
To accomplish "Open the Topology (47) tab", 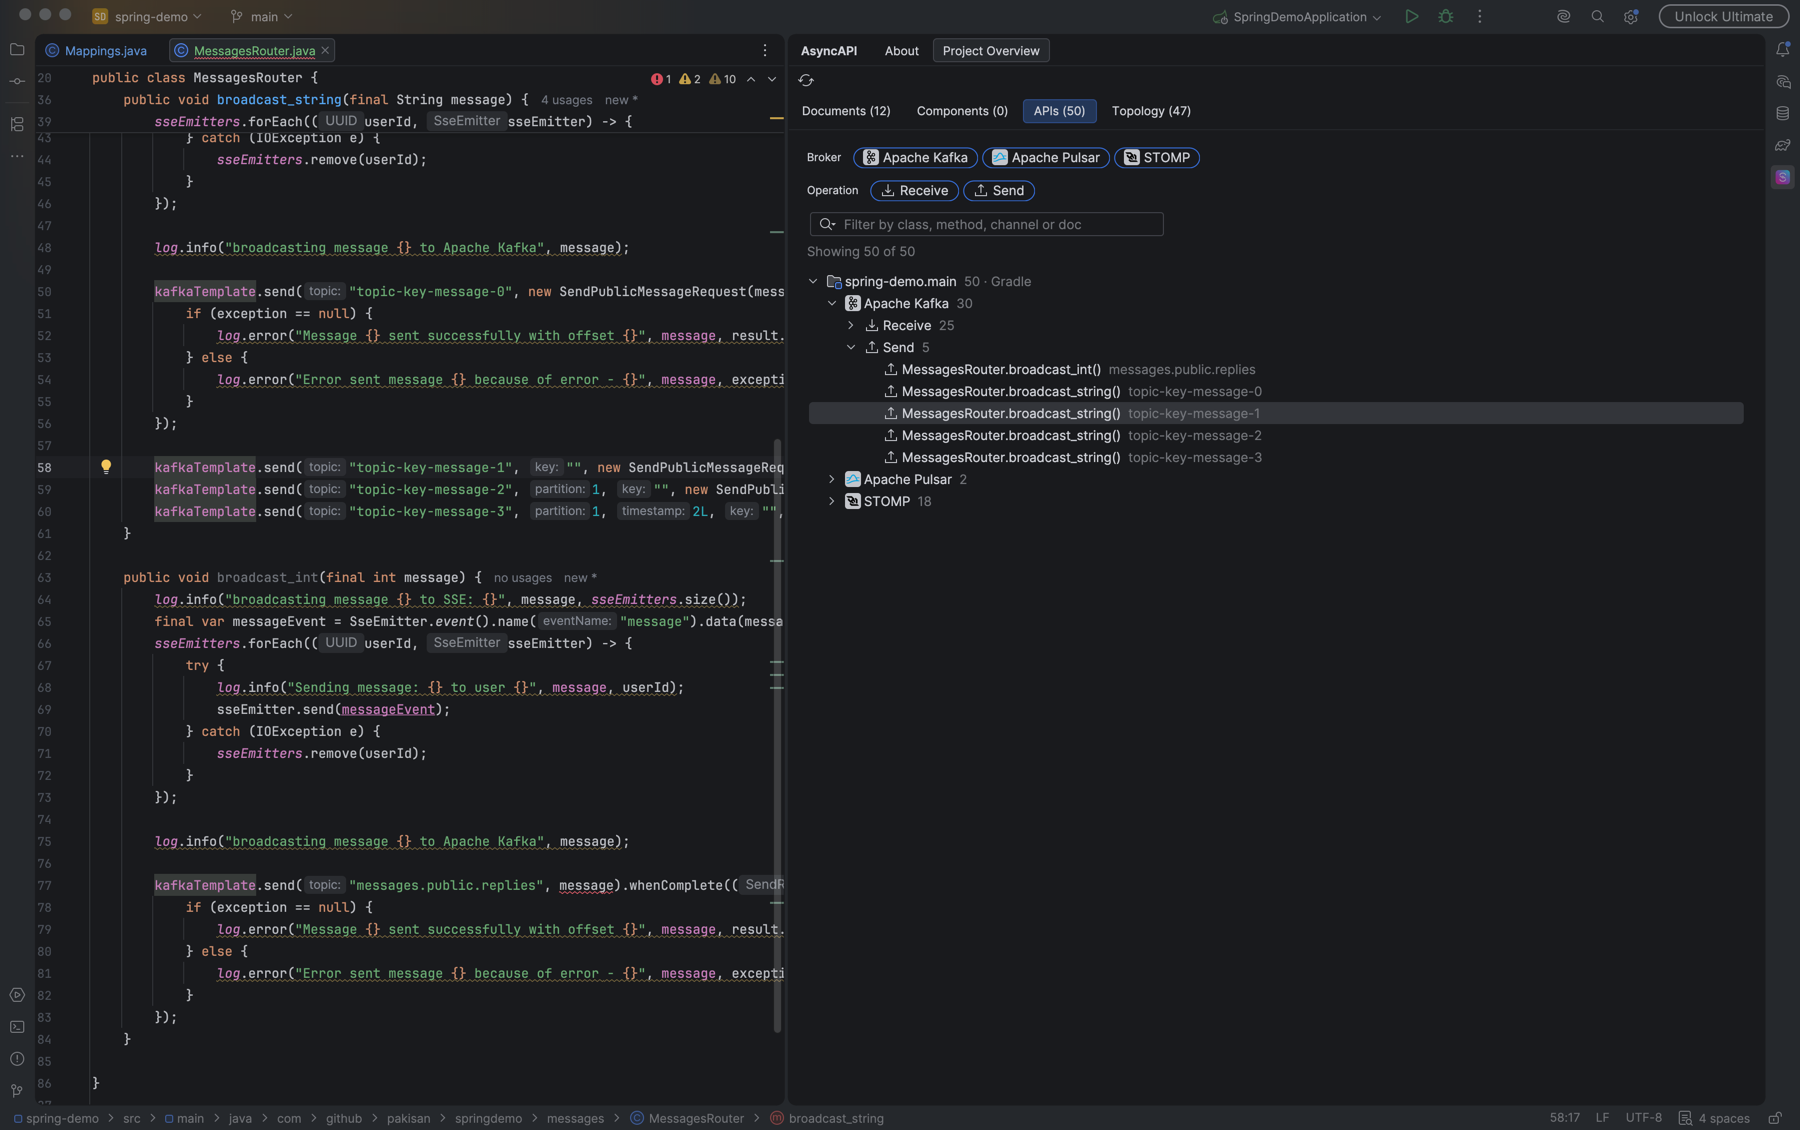I will (x=1151, y=111).
